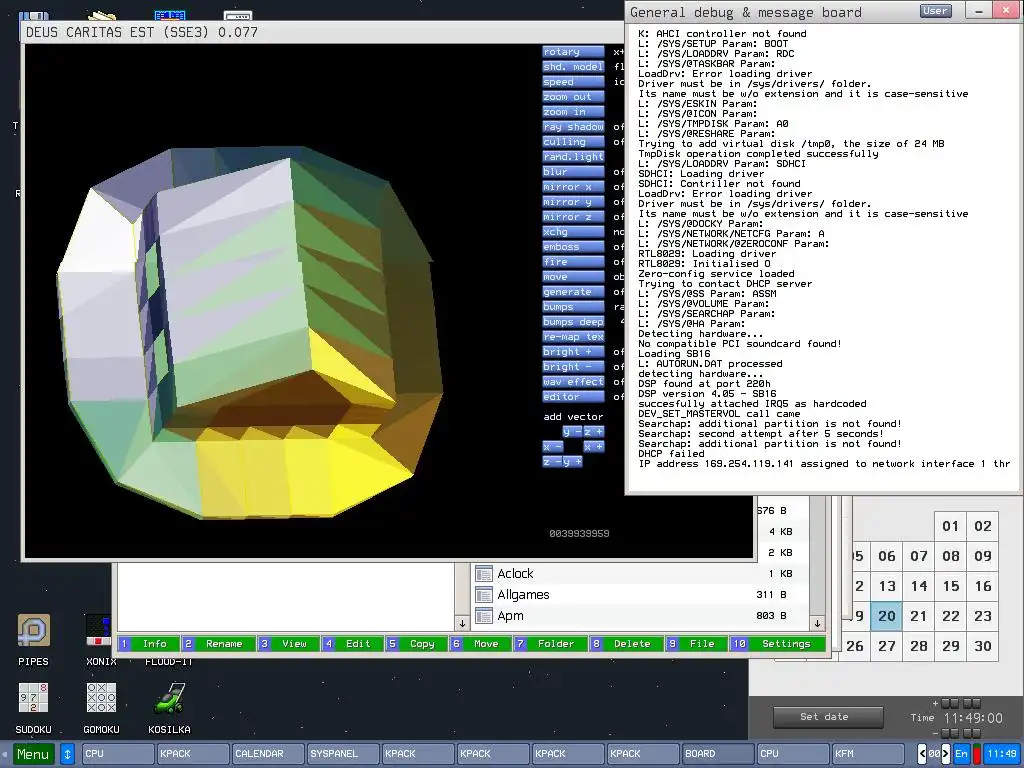This screenshot has height=768, width=1024.
Task: Switch to KFM taskbar item
Action: coord(867,754)
